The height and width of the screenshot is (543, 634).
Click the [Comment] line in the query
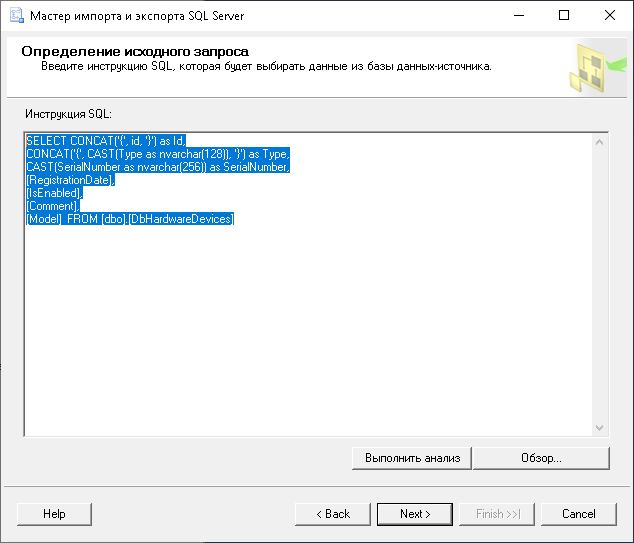[x=53, y=206]
